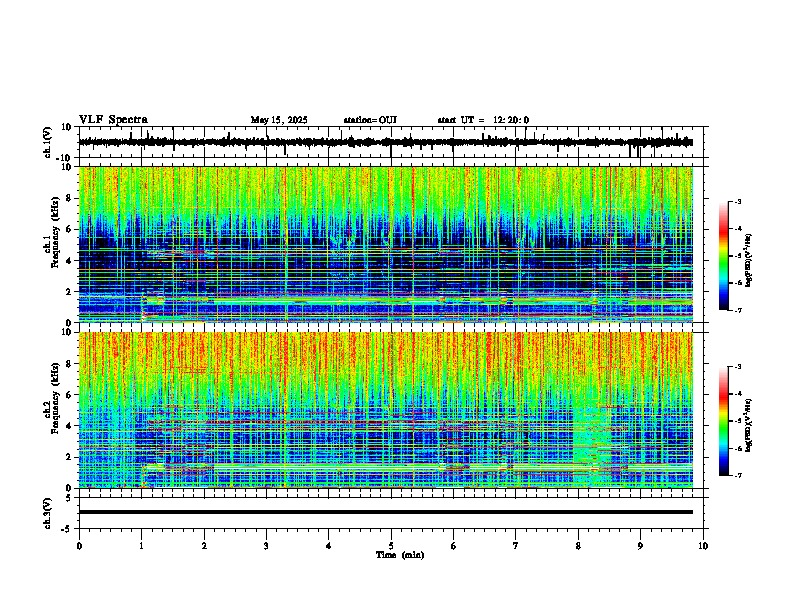Click the "VLF Spectra" plot title
Image resolution: width=792 pixels, height=612 pixels.
[x=113, y=120]
